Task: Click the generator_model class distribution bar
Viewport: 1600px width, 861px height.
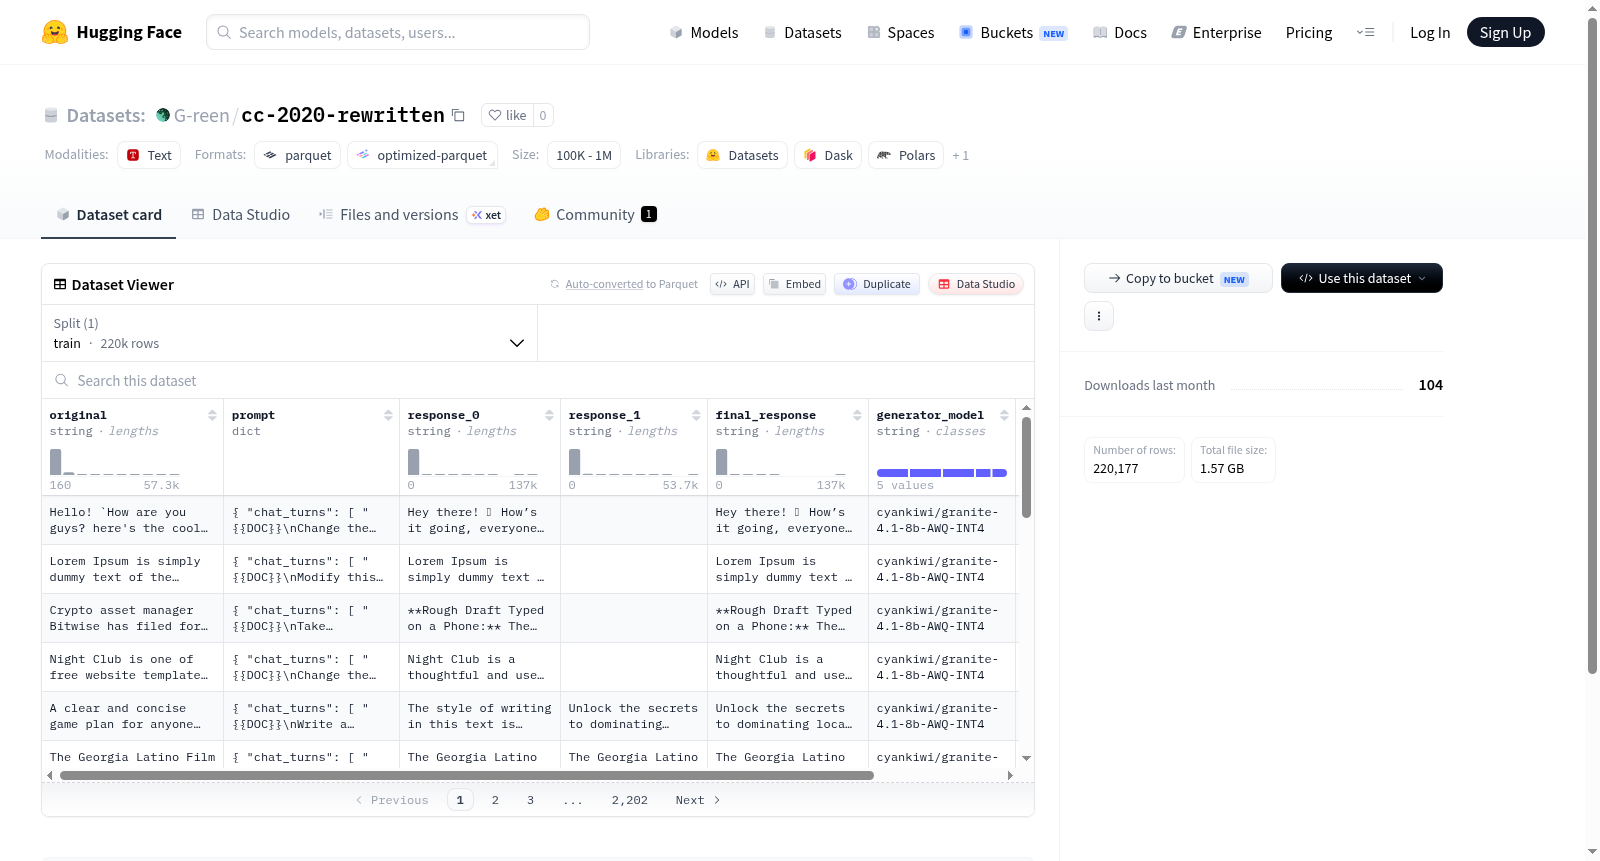Action: (x=942, y=473)
